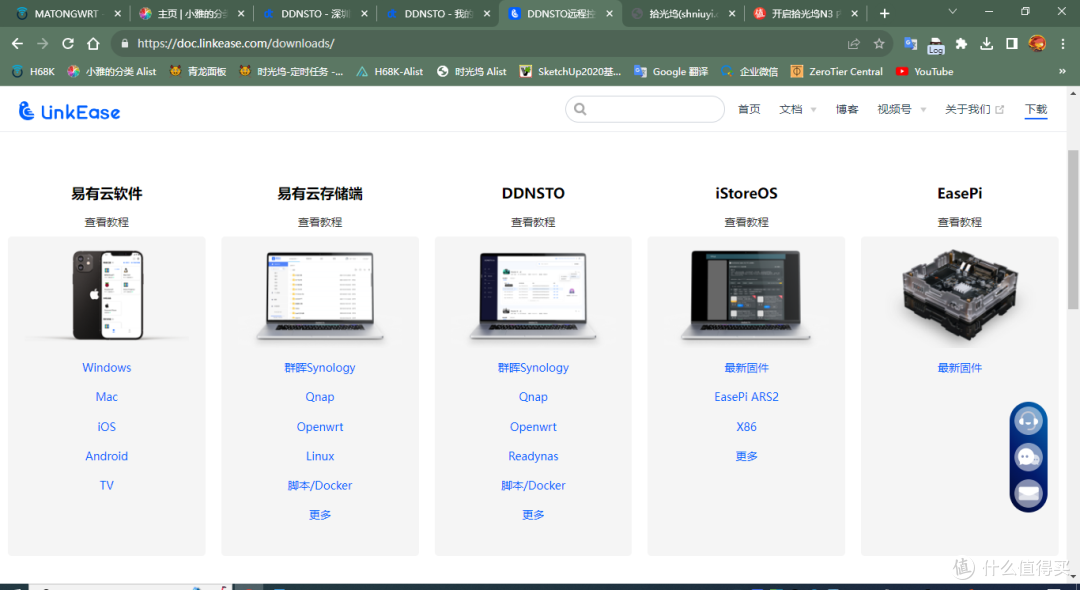Click TV download link

(x=107, y=485)
